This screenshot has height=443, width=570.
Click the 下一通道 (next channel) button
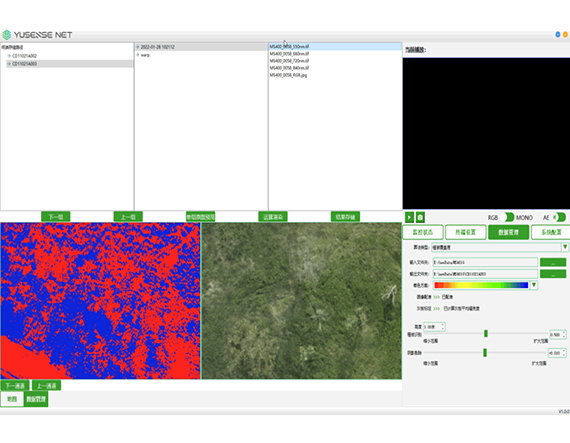point(15,386)
